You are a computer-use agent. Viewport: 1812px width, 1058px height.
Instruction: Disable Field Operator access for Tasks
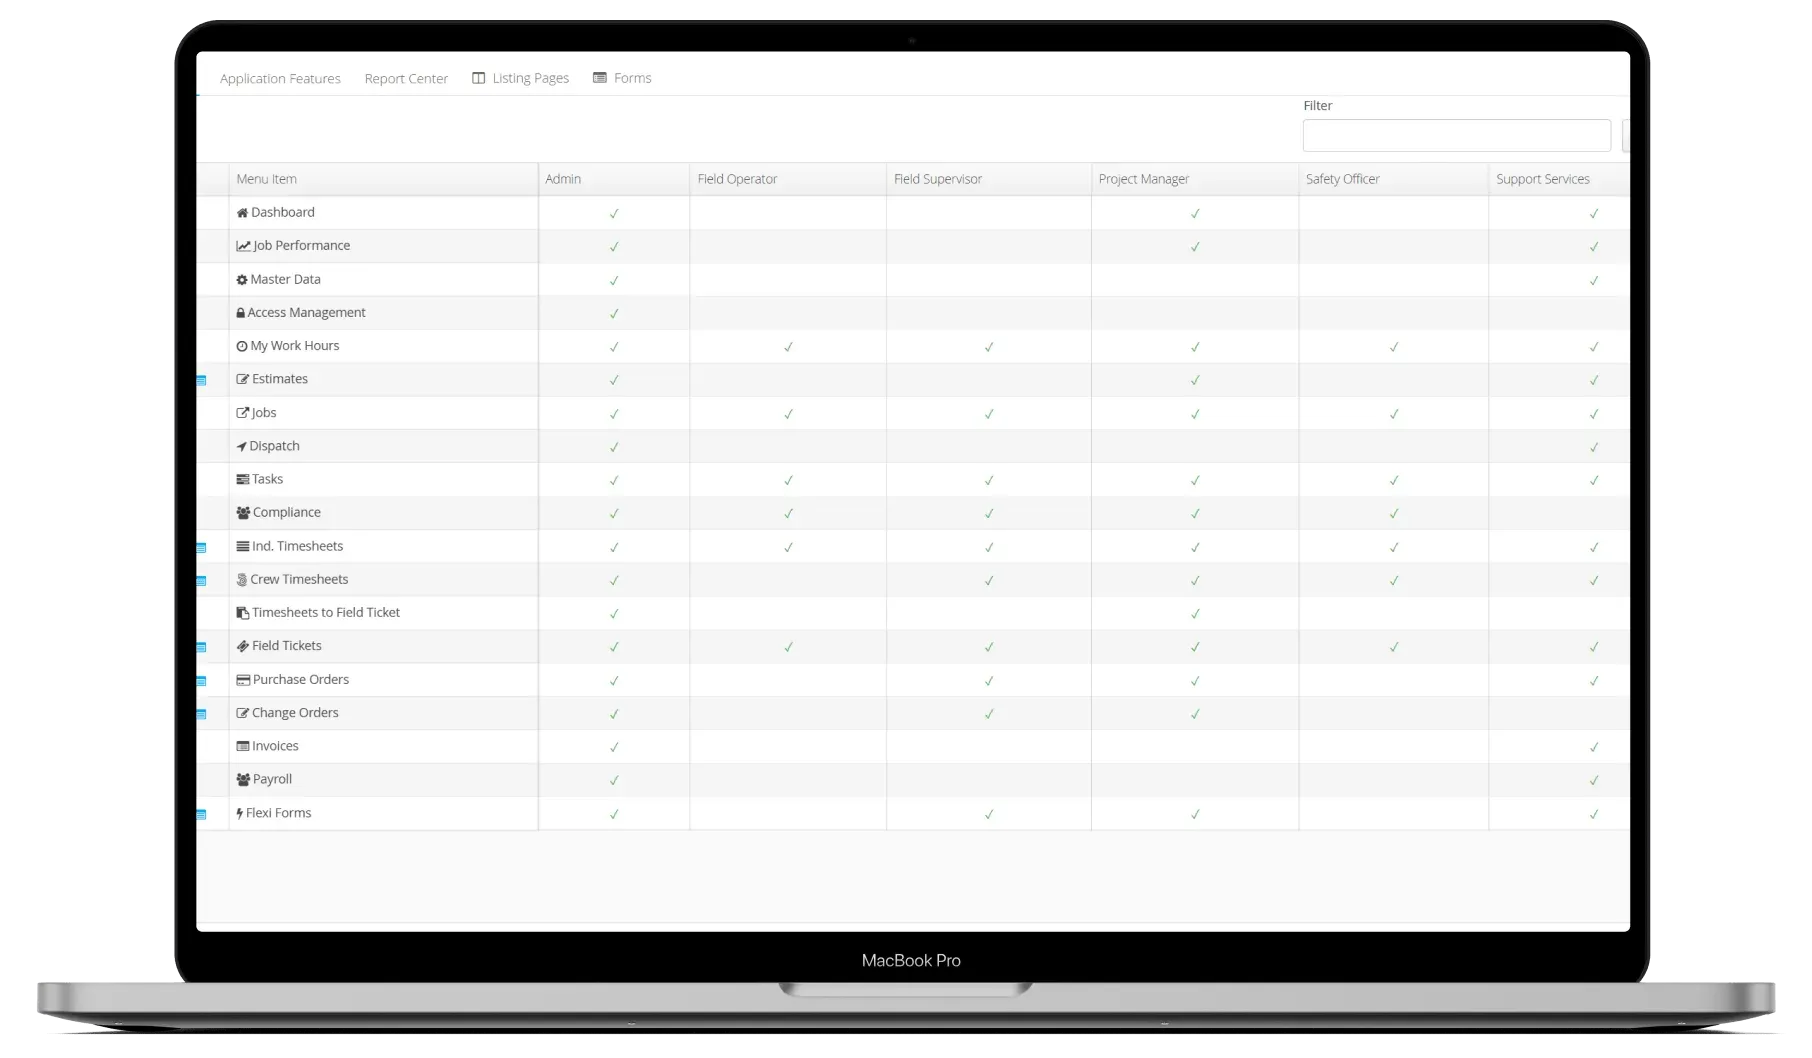pos(788,479)
